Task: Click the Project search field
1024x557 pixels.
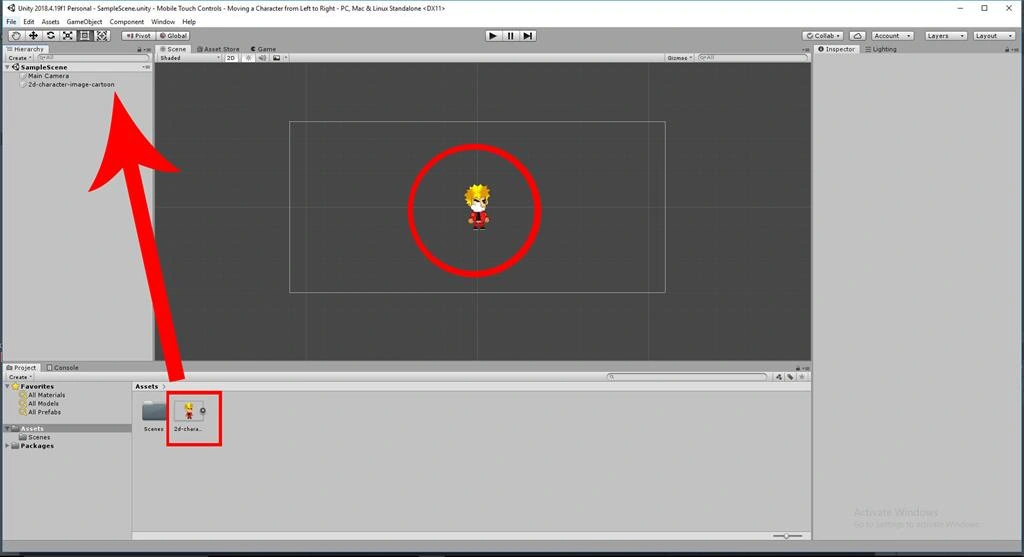Action: (x=686, y=377)
